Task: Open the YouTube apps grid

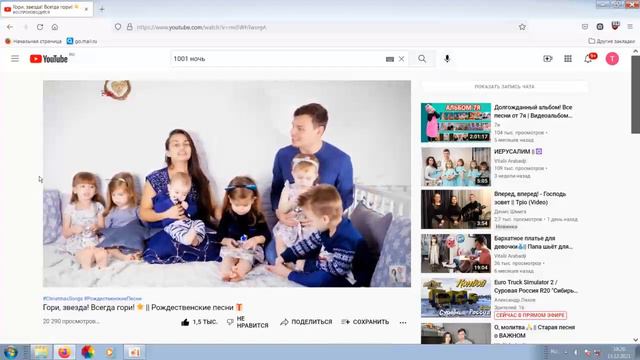Action: pyautogui.click(x=568, y=59)
